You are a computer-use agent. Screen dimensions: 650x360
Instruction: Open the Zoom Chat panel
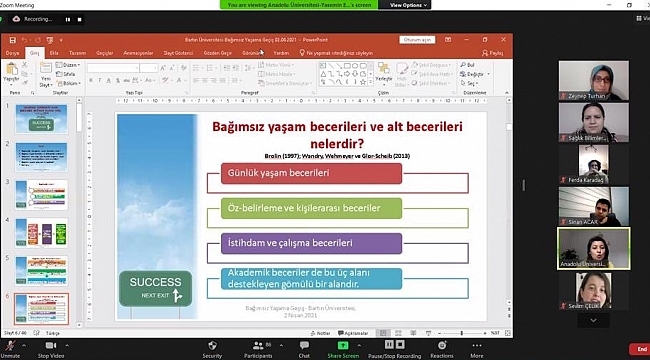pyautogui.click(x=304, y=349)
